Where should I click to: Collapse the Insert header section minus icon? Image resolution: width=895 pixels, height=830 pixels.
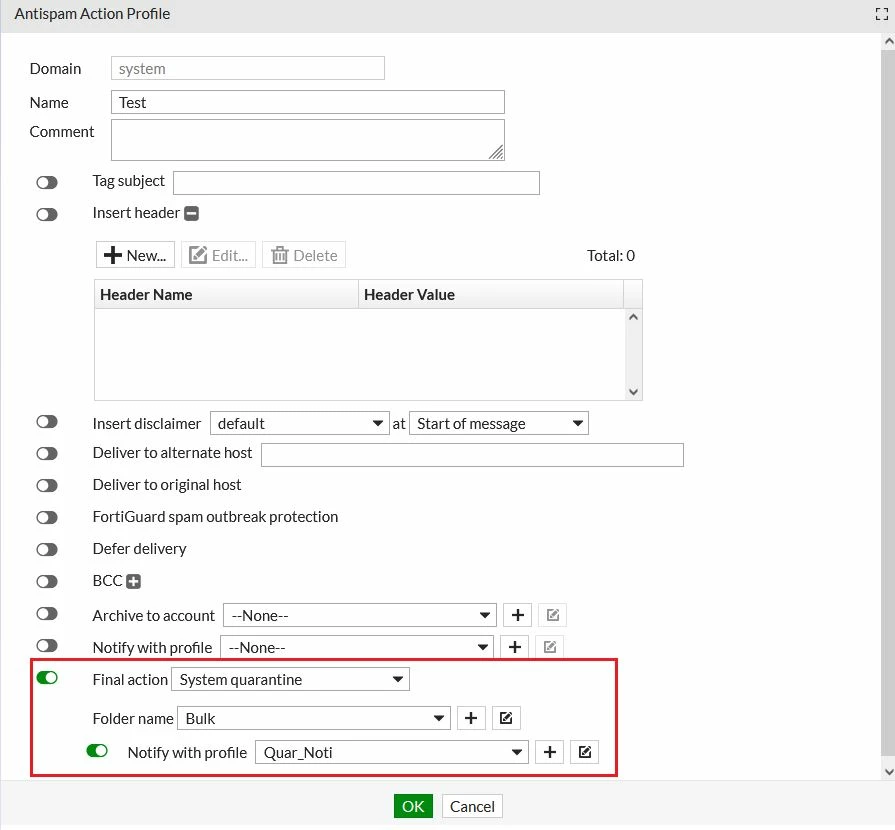coord(192,213)
